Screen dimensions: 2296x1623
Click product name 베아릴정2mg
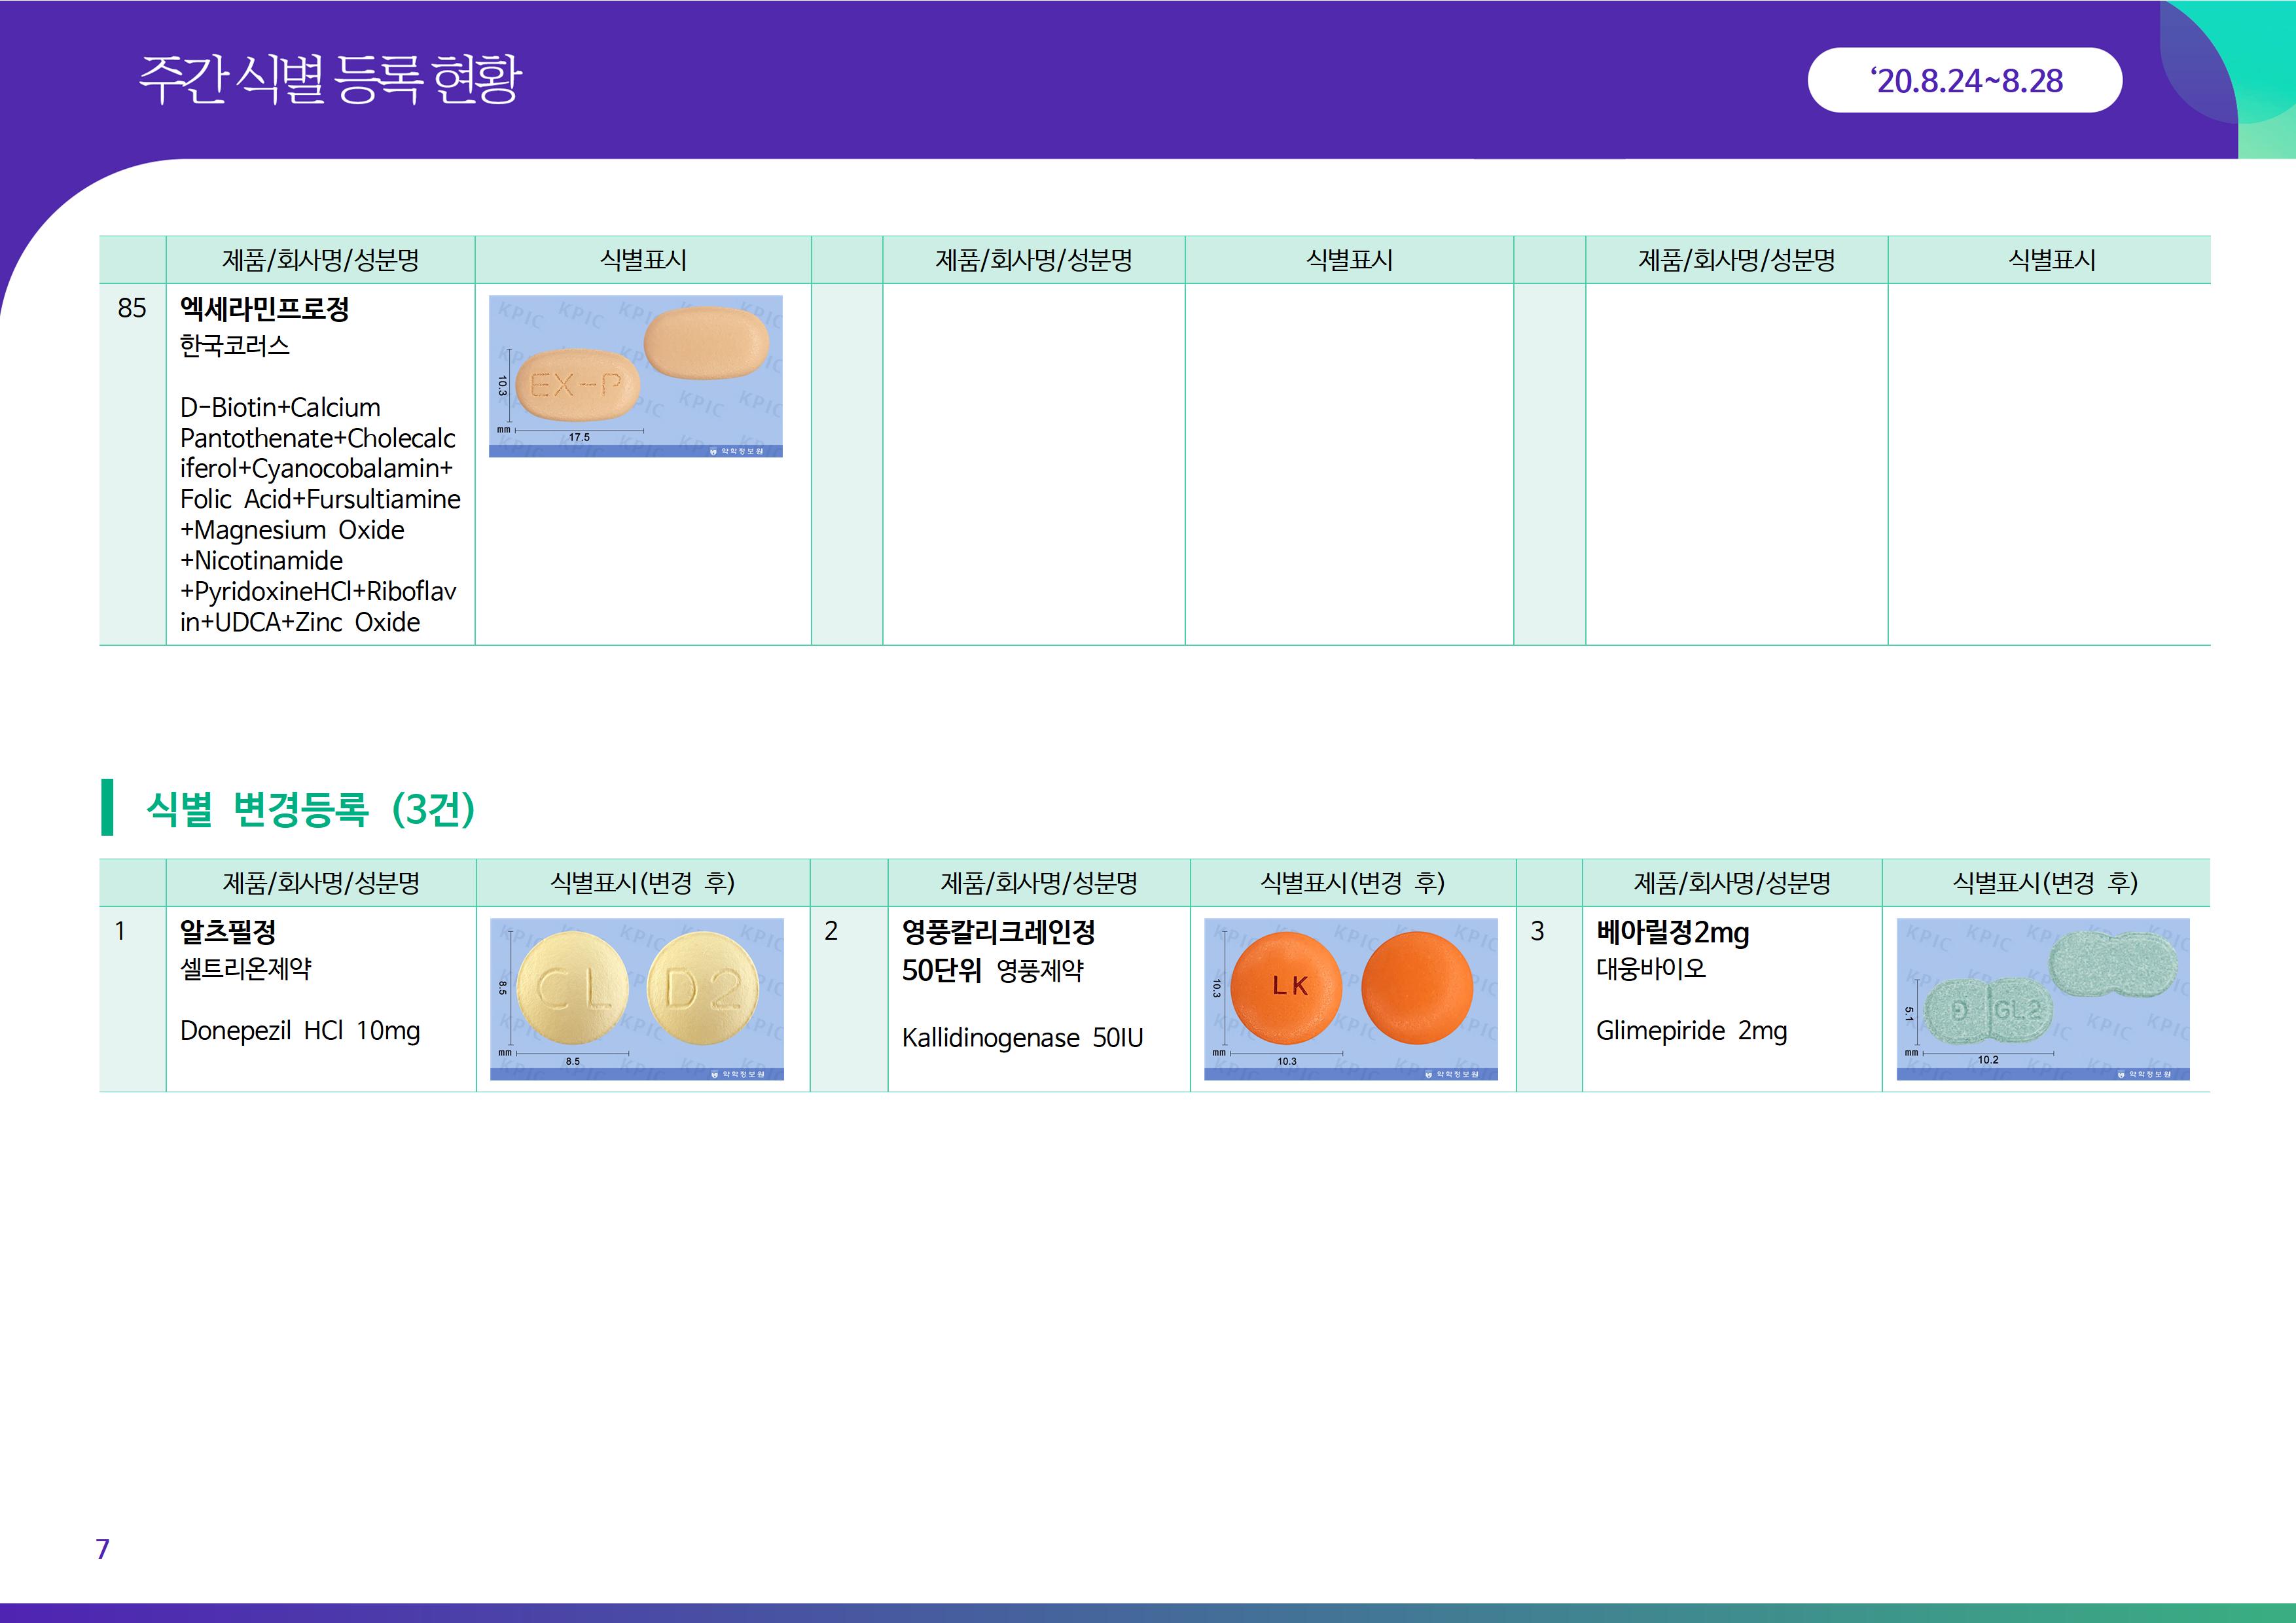1672,933
